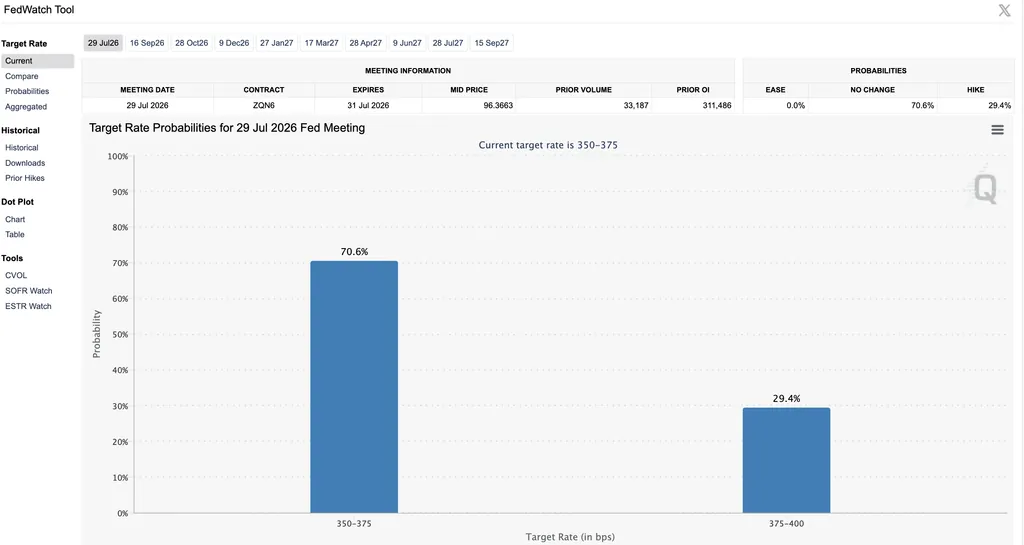Select the 15 Sep27 meeting tab

492,43
